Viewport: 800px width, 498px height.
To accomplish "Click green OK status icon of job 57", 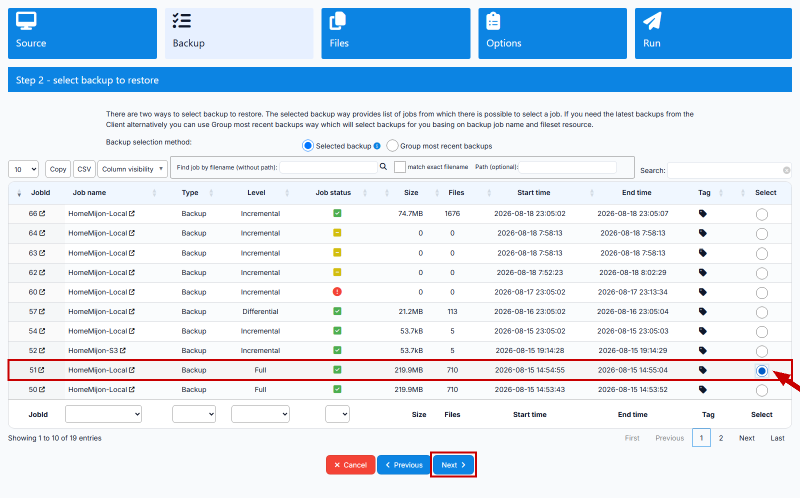I will point(337,311).
